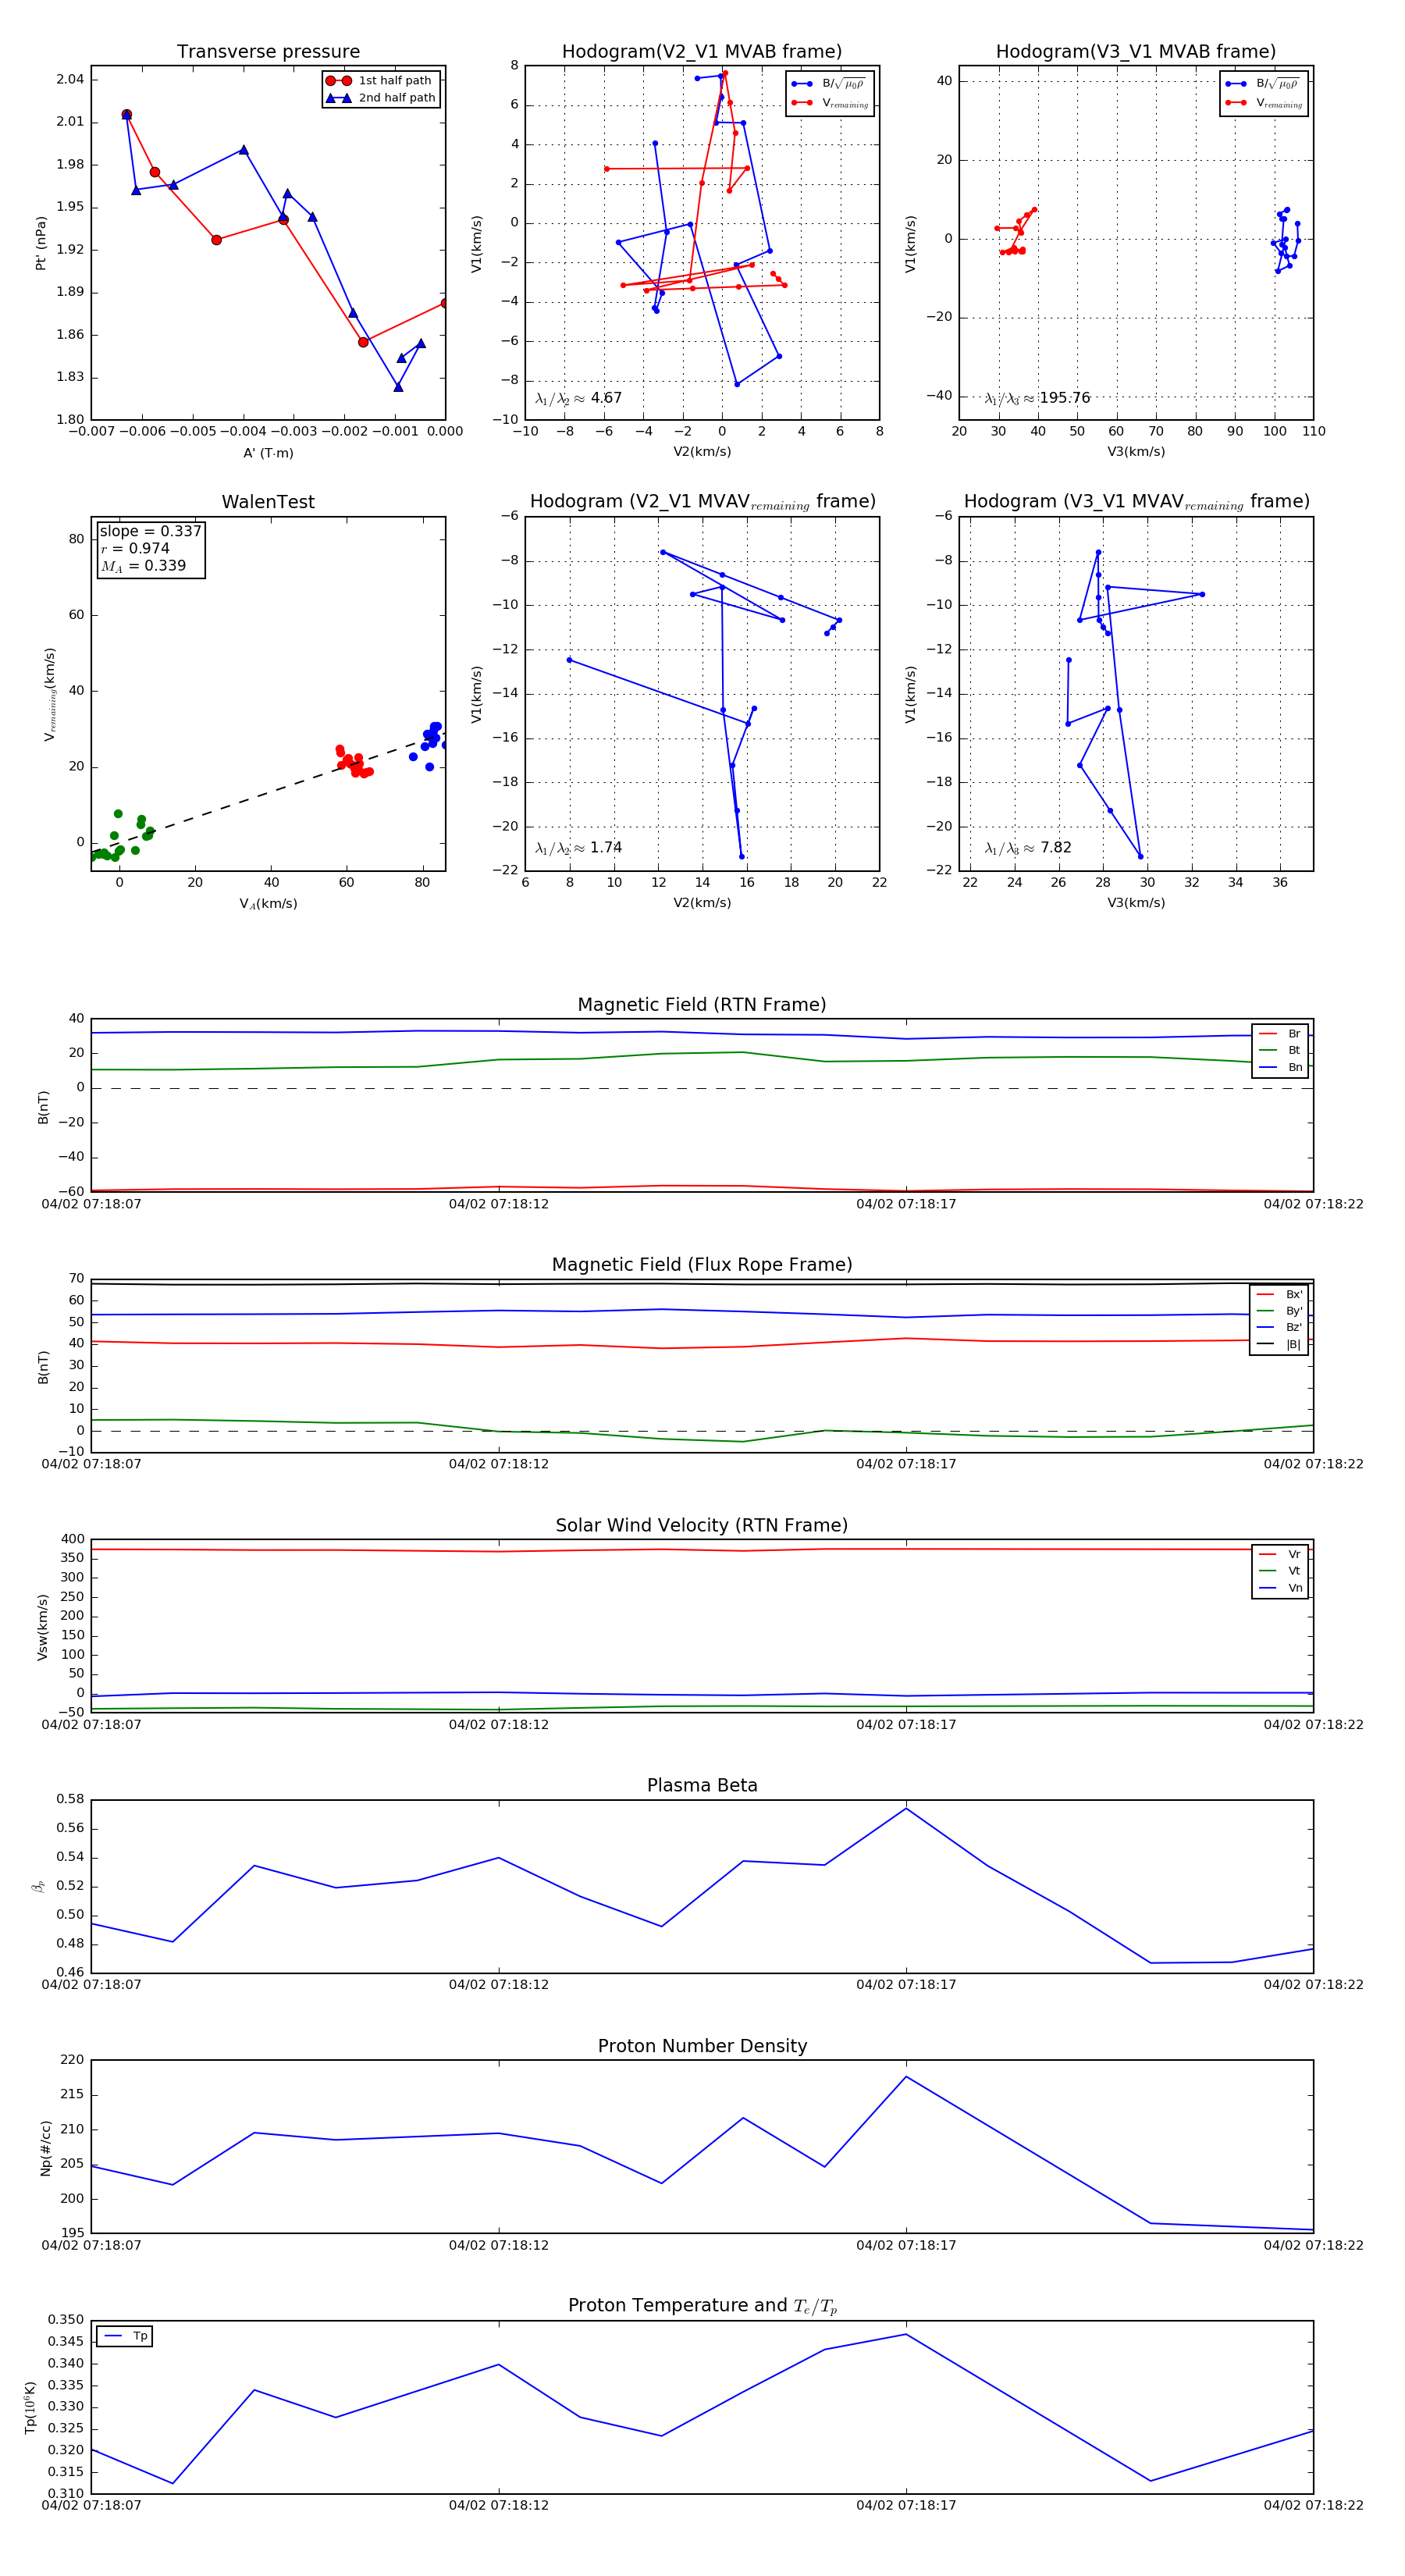Screen dimensions: 1405x2576
Task: Click the "400" tick on Solar Wind Velocity axis
Action: click(x=72, y=1540)
